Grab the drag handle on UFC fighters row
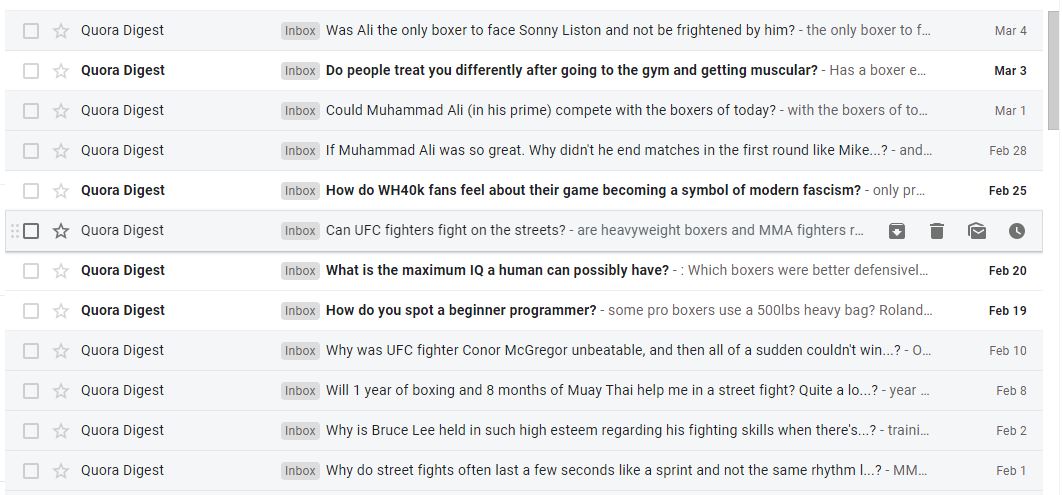The height and width of the screenshot is (495, 1062). (15, 231)
